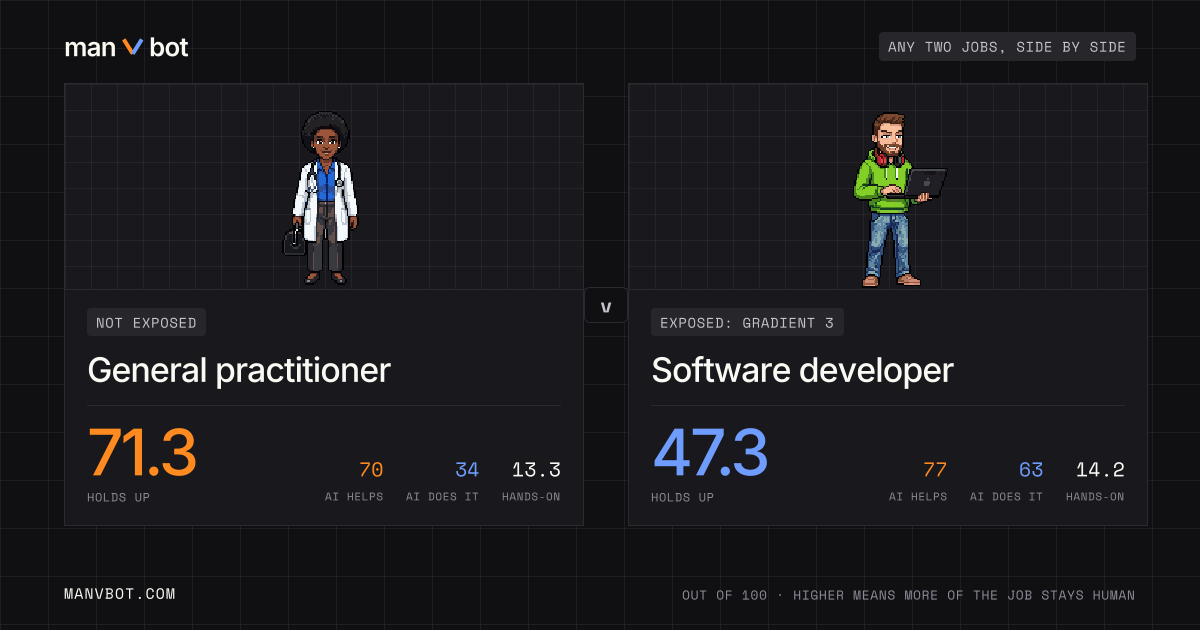Click General practitioner's AI helps value 70
1200x630 pixels.
pos(370,470)
